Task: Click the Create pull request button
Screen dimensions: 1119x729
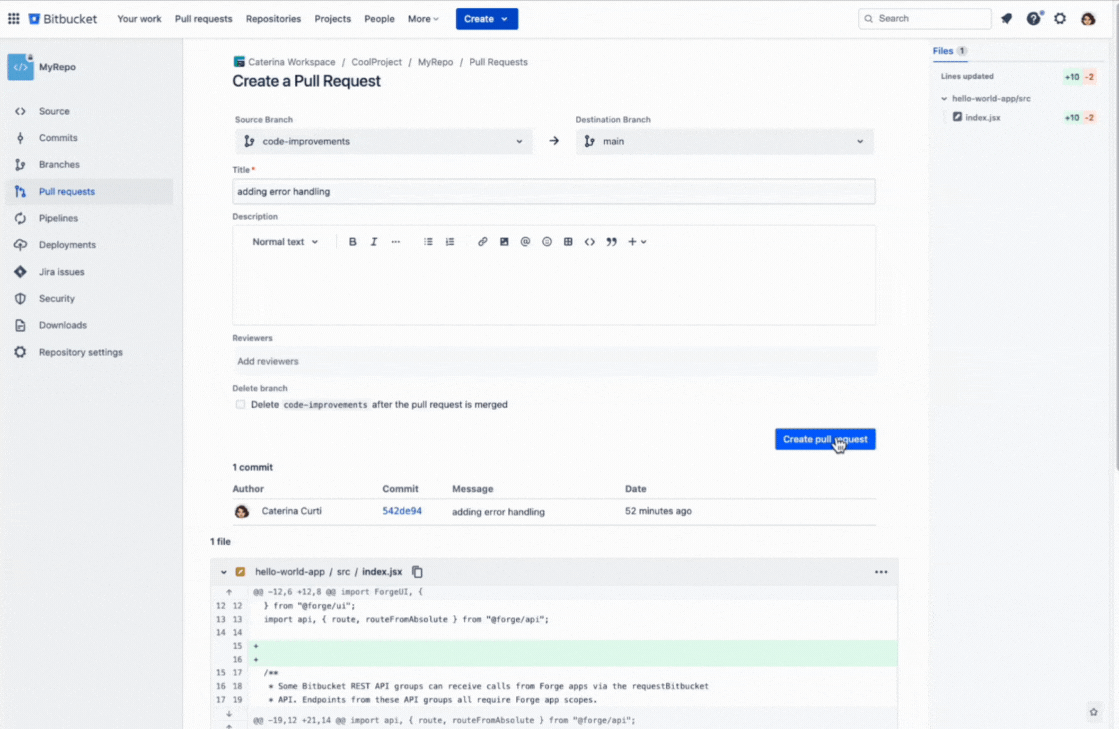Action: (825, 438)
